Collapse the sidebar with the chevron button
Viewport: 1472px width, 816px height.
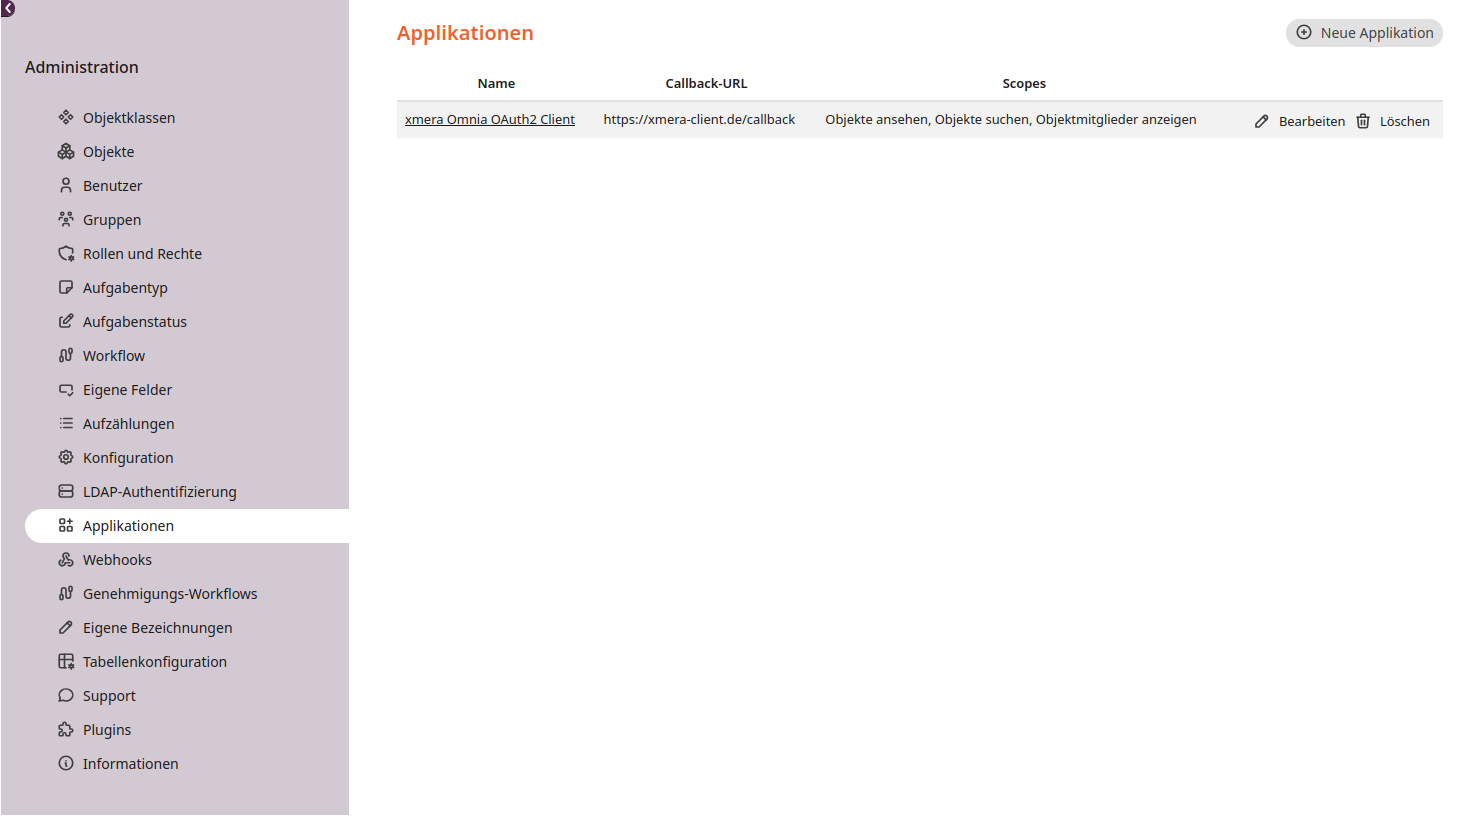click(8, 8)
